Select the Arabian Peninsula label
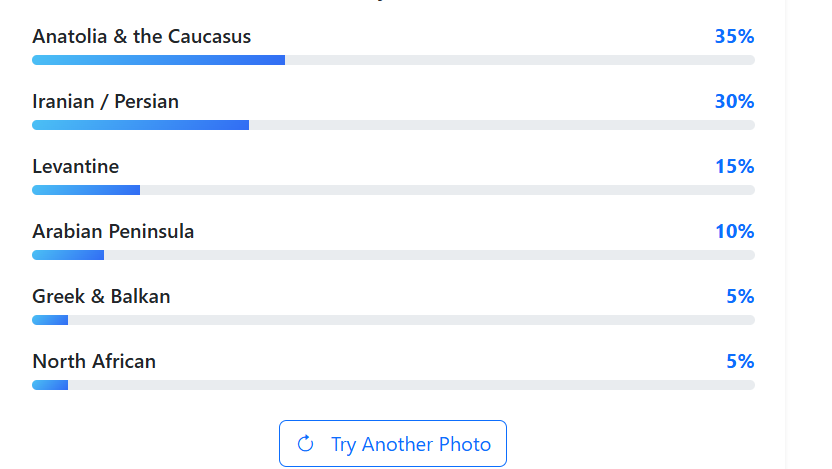The width and height of the screenshot is (832, 469). tap(113, 232)
